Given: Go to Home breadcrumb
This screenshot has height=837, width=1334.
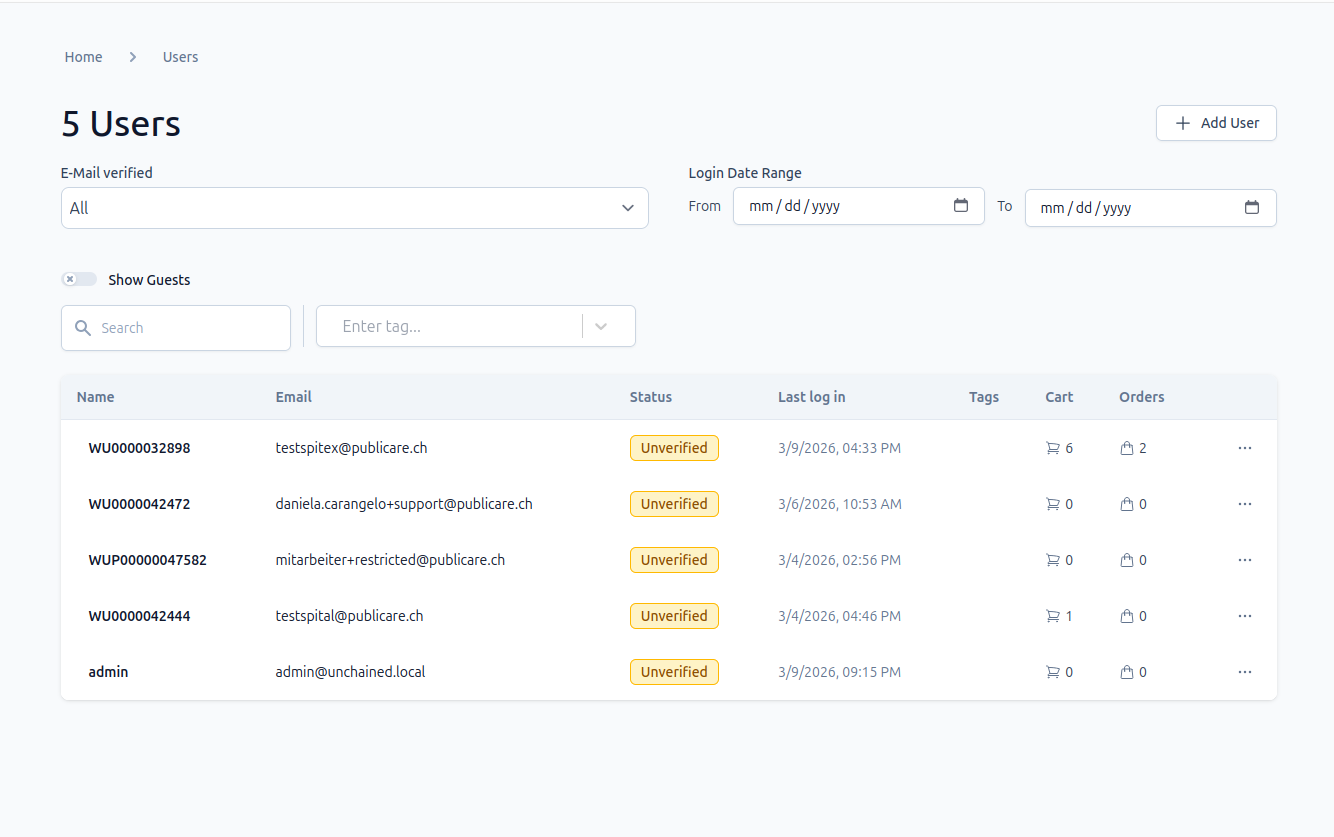Looking at the screenshot, I should tap(83, 57).
